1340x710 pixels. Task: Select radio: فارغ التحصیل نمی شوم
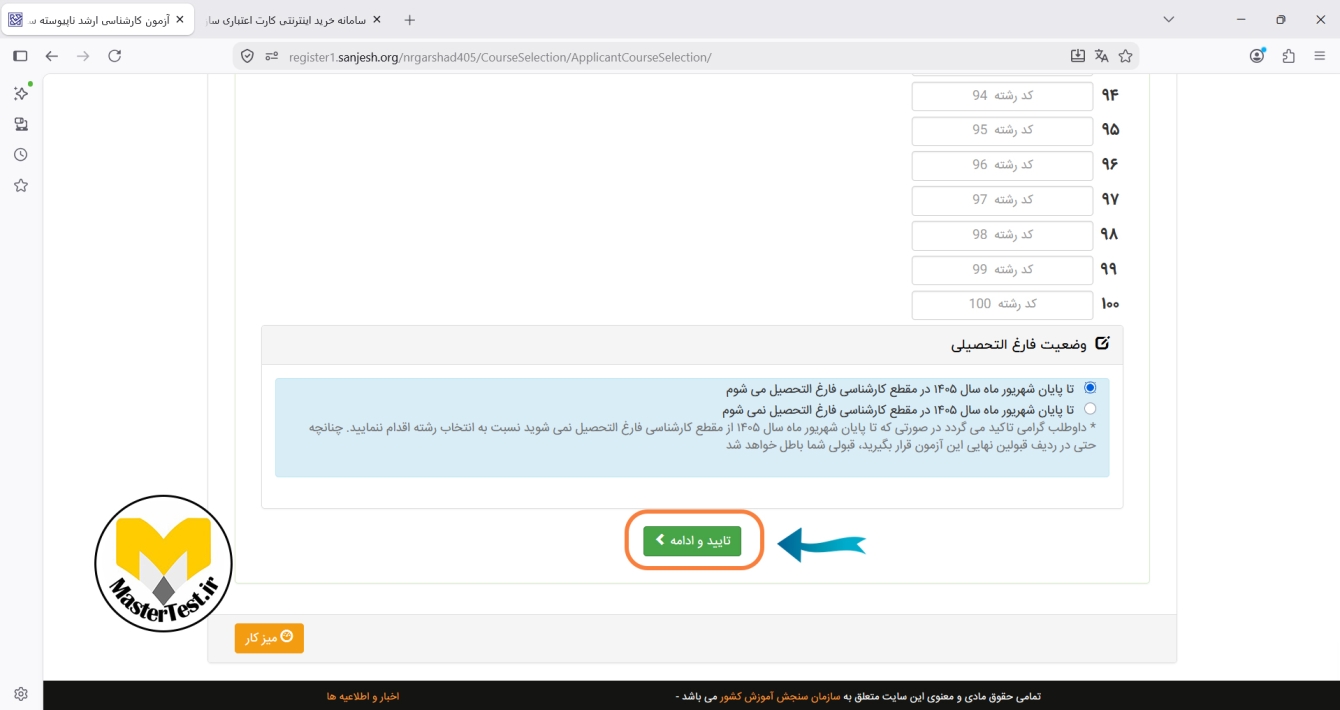click(x=1090, y=409)
